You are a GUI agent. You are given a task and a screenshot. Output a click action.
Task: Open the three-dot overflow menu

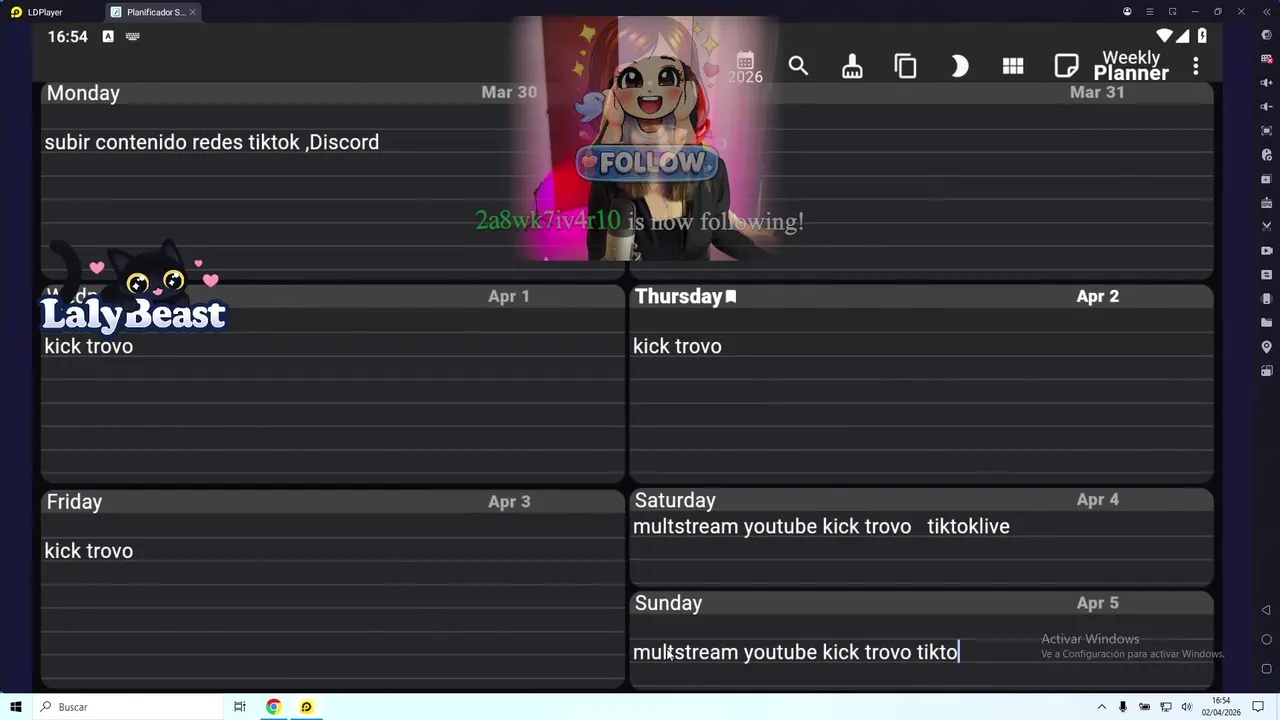point(1196,66)
